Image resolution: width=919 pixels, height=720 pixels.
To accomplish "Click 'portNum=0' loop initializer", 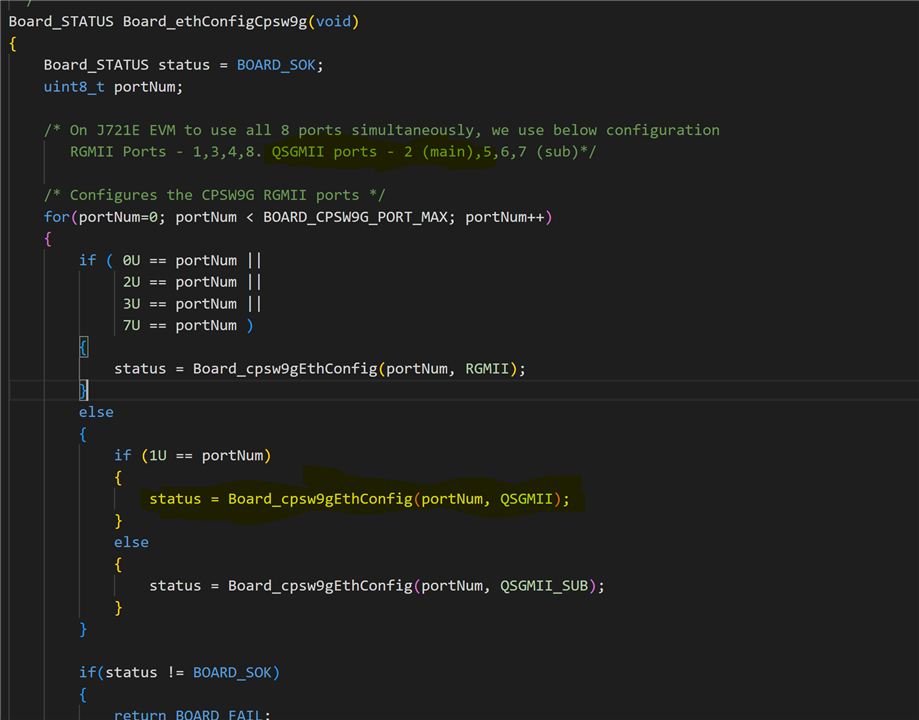I will coord(118,217).
